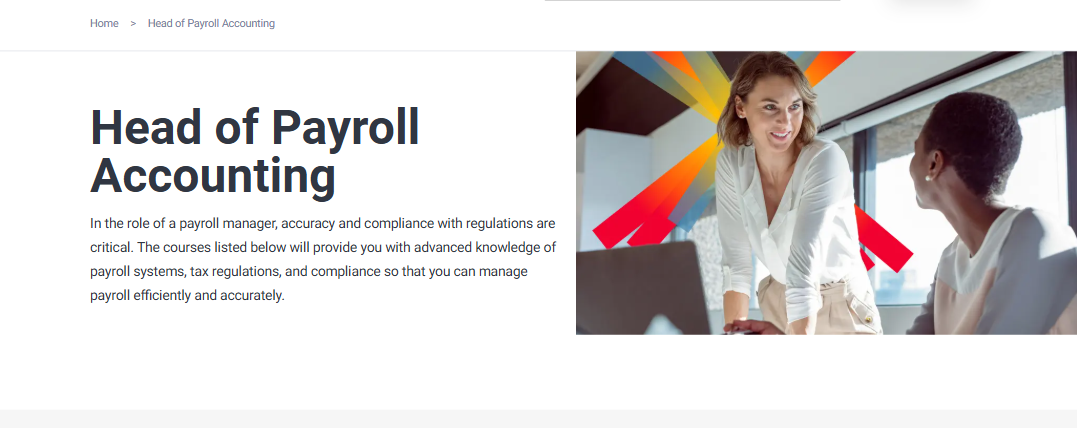Click the hero banner photo

click(826, 193)
